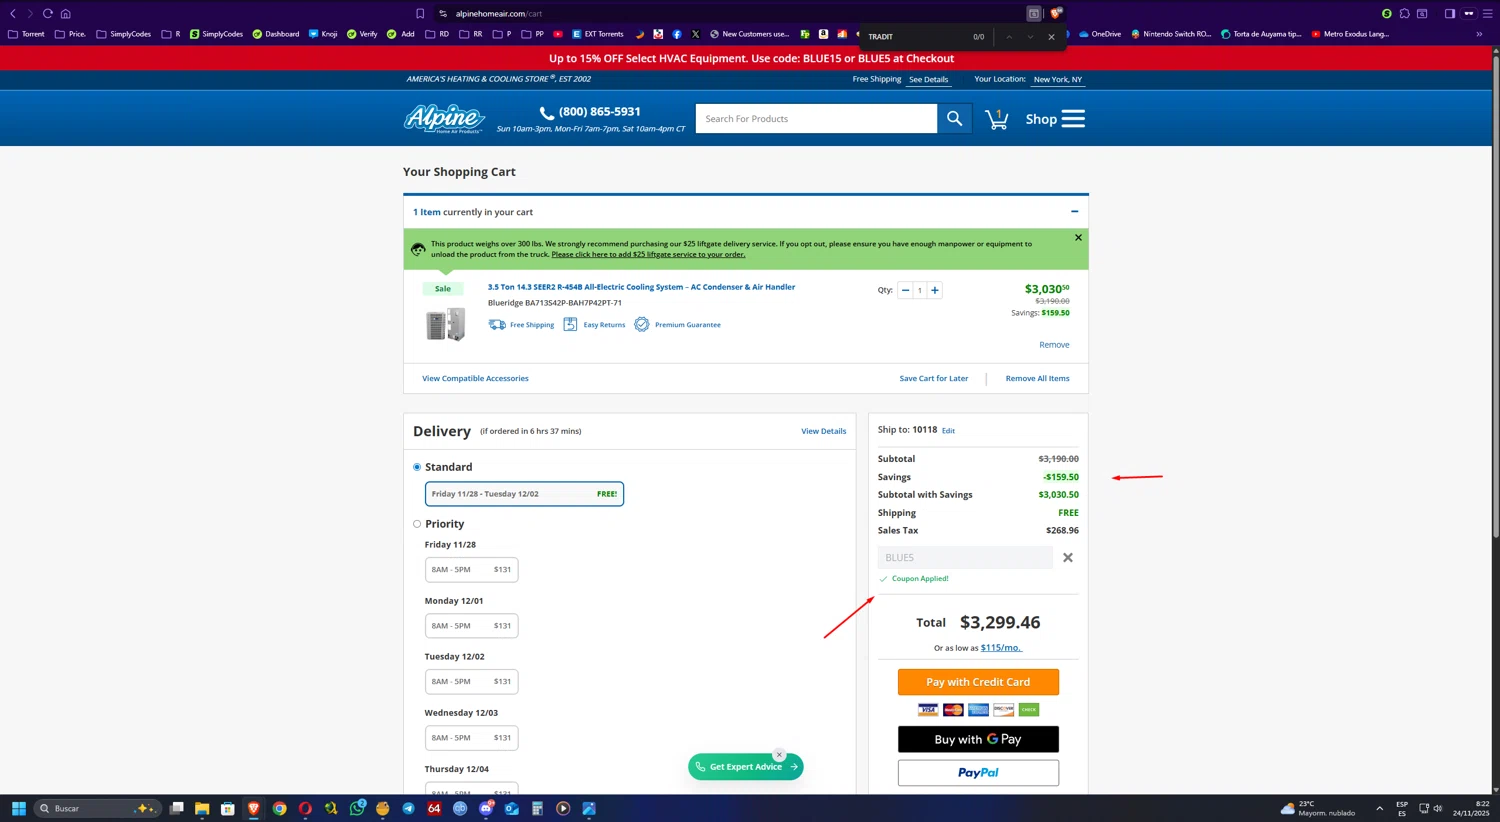Remove the applied coupon with X

click(x=1068, y=558)
